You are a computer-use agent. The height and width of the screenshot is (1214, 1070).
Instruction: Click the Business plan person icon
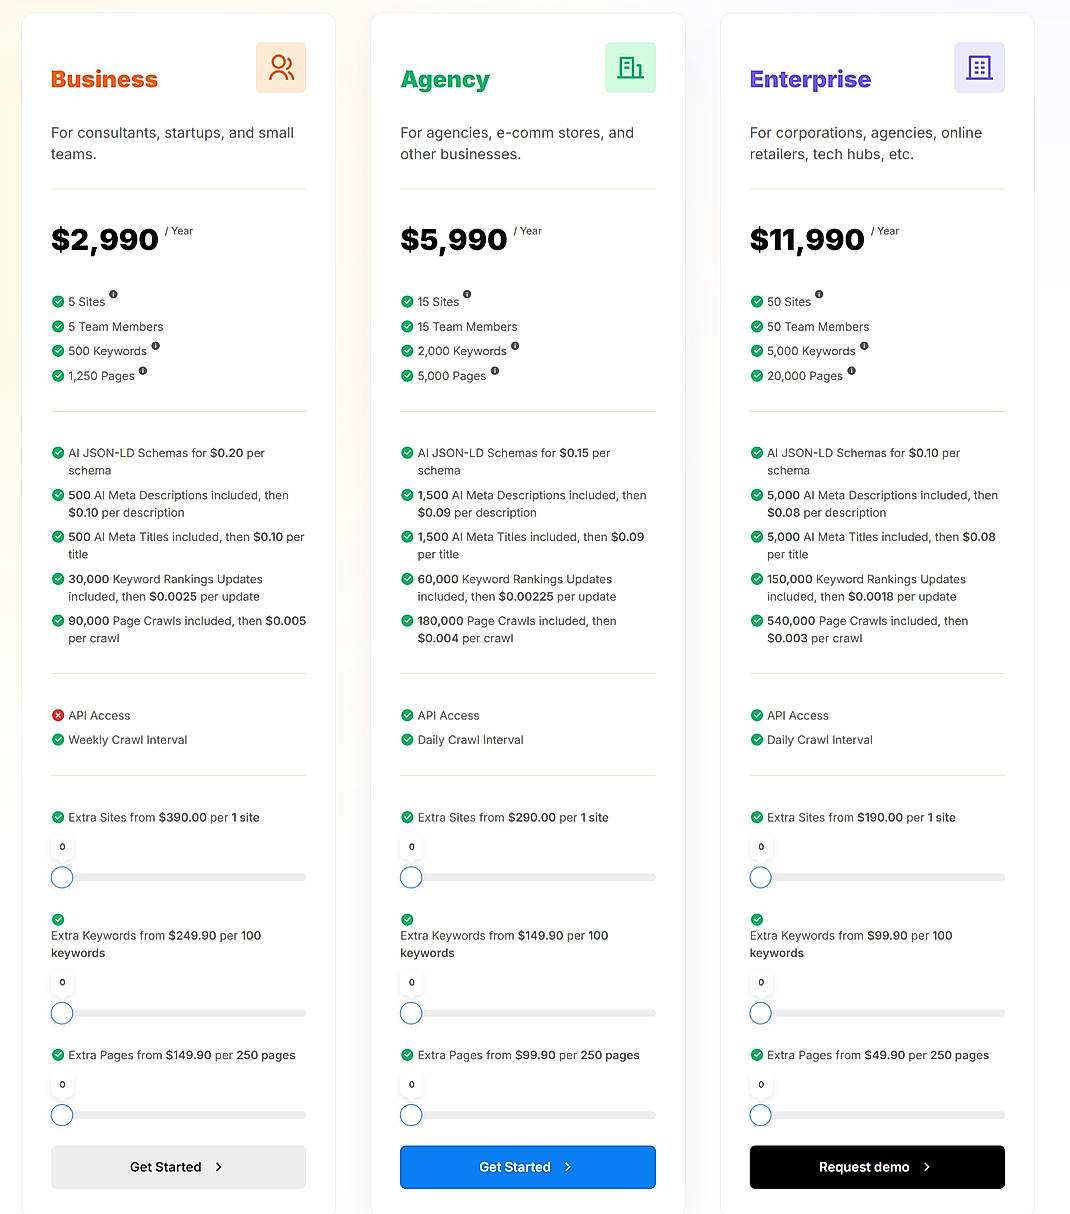pyautogui.click(x=281, y=67)
